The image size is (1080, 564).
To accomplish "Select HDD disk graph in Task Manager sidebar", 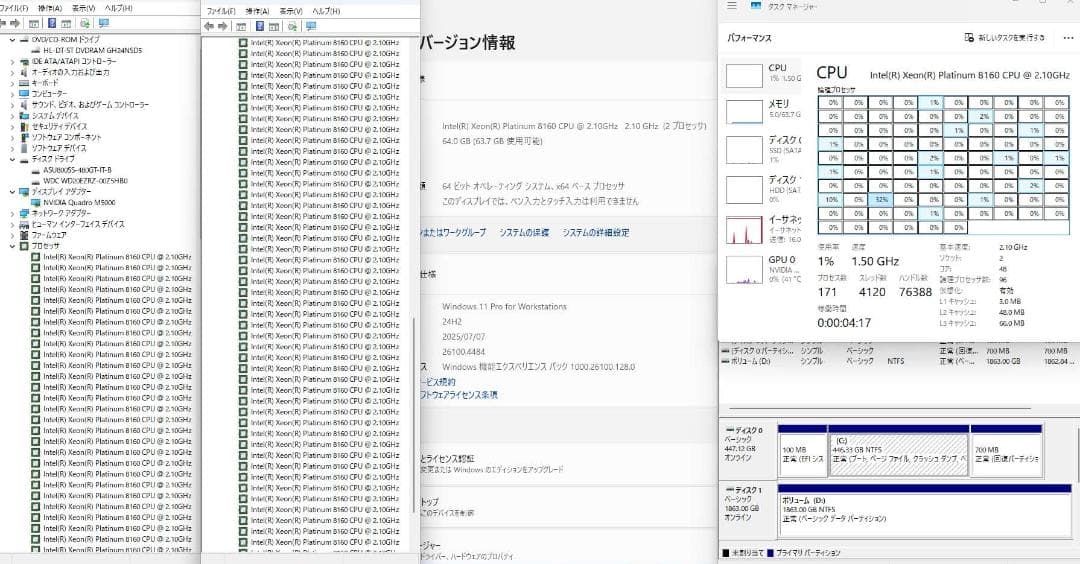I will (745, 189).
